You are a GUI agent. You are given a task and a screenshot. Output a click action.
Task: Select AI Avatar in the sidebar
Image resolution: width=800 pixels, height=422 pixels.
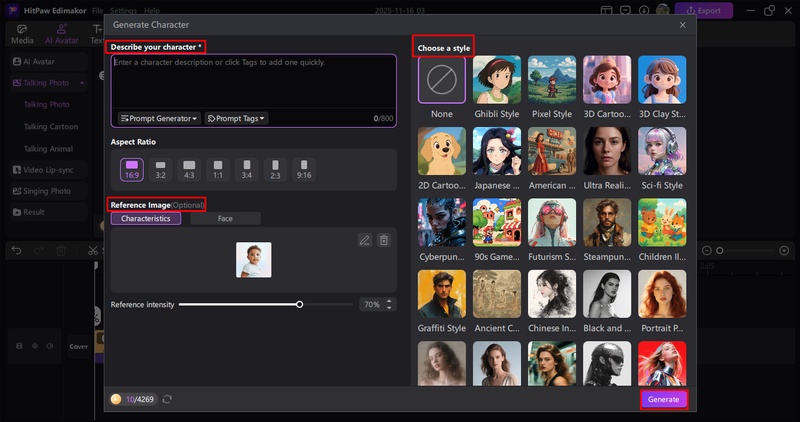[48, 62]
